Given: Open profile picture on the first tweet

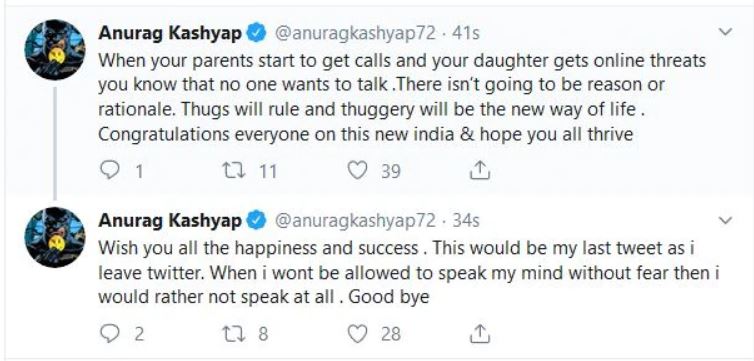Looking at the screenshot, I should click(55, 50).
